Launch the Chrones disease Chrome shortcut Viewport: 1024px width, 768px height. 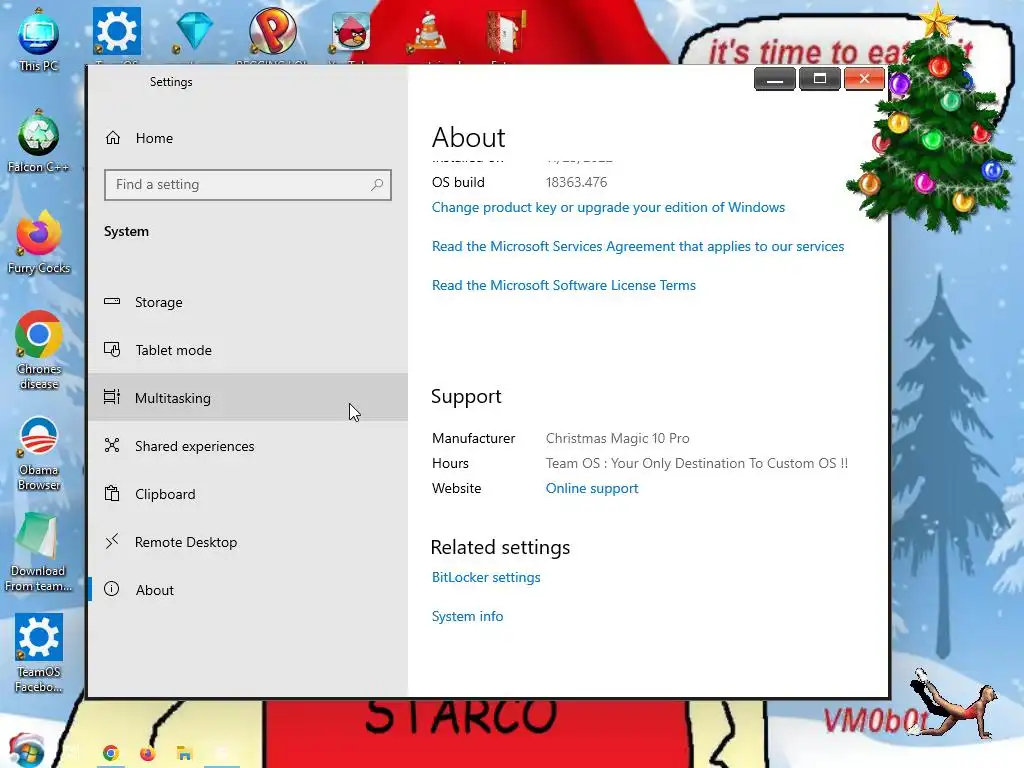(39, 351)
